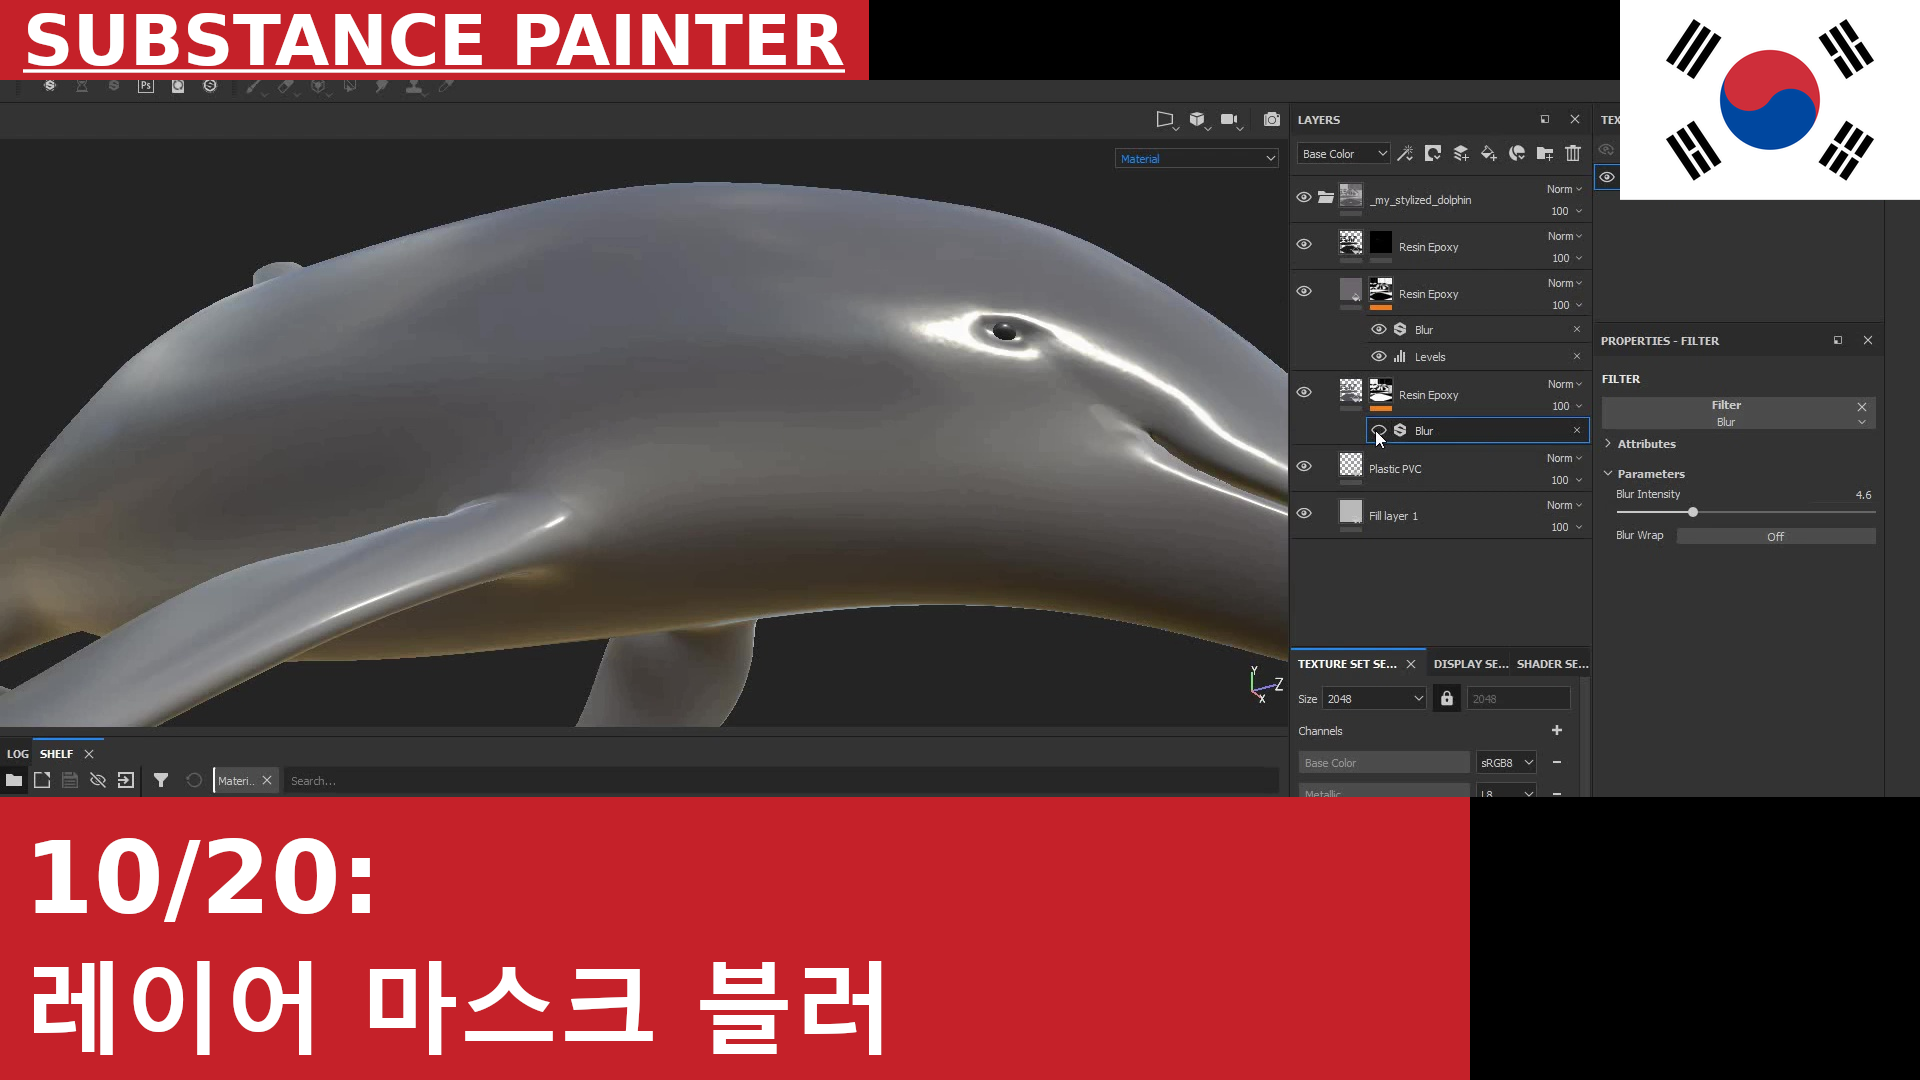Open the Material viewport mode dropdown
The image size is (1920, 1080).
click(x=1196, y=158)
